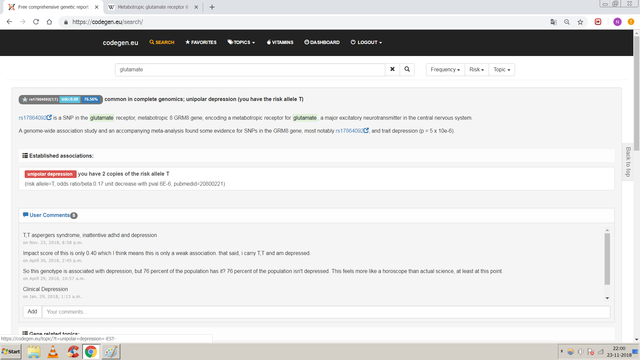640x360 pixels.
Task: Open external link icon after first rs17864092
Action: [x=49, y=118]
